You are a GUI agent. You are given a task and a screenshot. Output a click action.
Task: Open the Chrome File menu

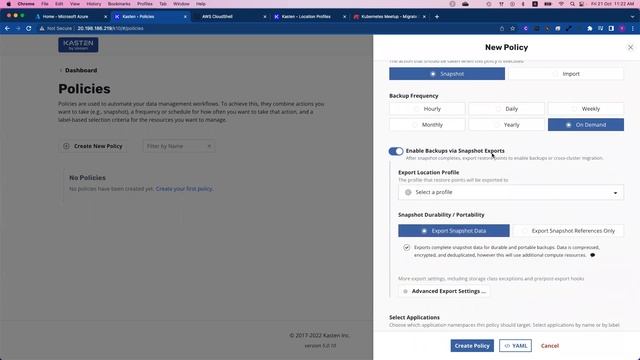(x=45, y=4)
